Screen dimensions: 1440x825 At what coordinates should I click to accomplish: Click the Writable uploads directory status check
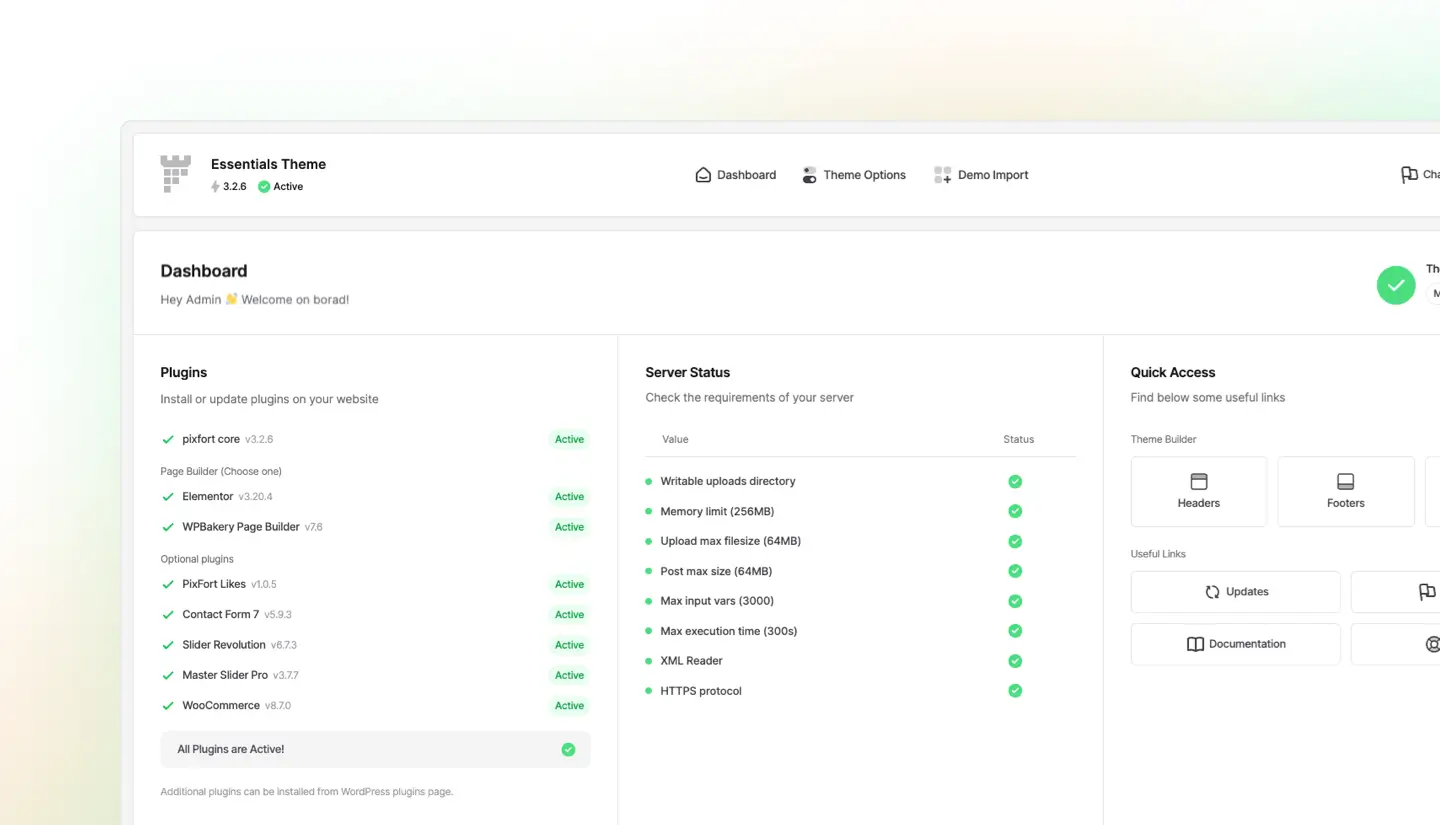[1015, 481]
